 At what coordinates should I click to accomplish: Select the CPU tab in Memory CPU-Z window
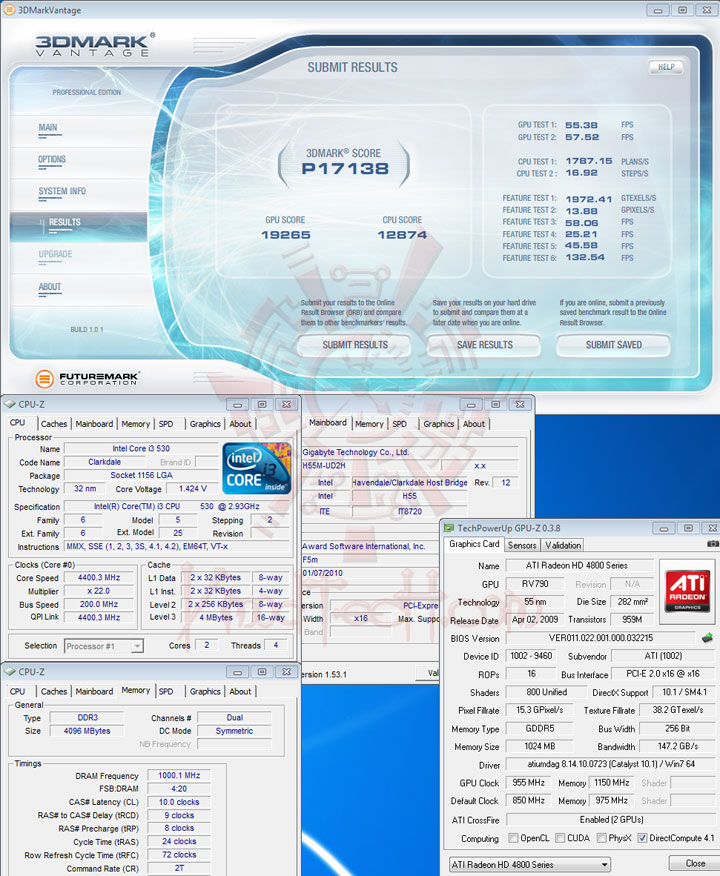(17, 692)
